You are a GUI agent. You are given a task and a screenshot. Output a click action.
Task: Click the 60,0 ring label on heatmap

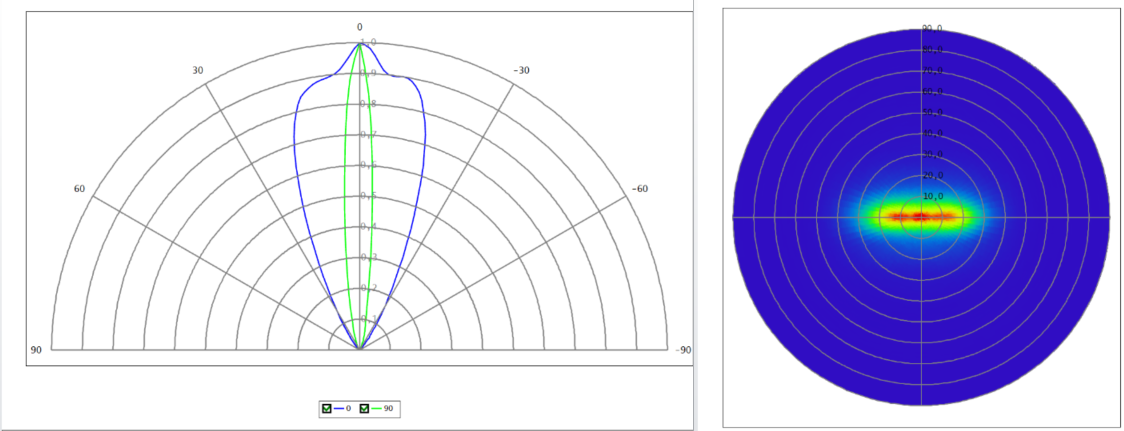[933, 92]
